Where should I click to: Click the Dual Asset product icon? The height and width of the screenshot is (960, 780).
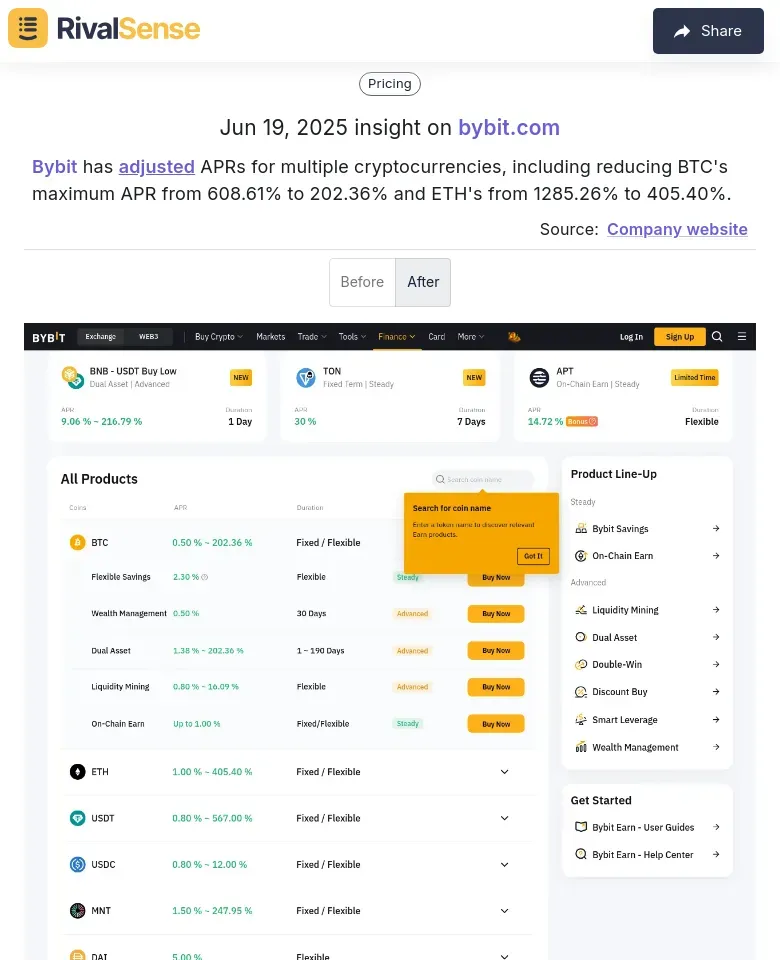click(580, 637)
